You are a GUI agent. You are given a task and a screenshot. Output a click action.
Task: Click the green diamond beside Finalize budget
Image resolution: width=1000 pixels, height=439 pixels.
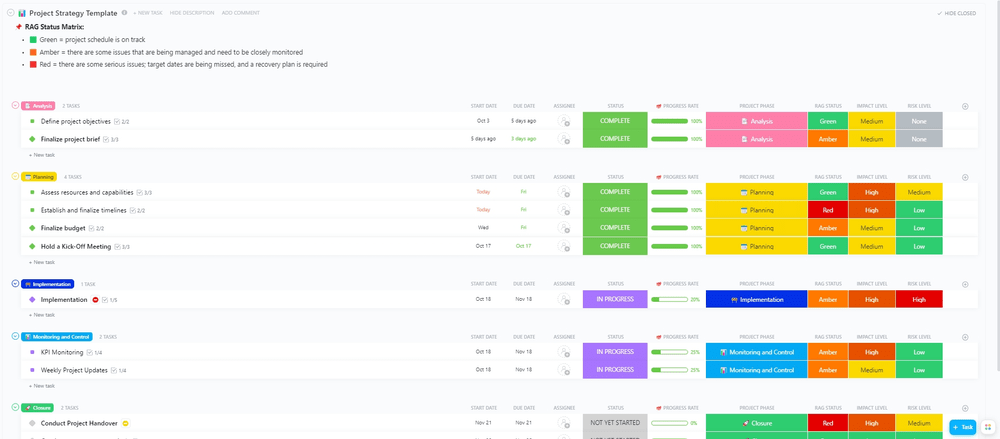32,228
